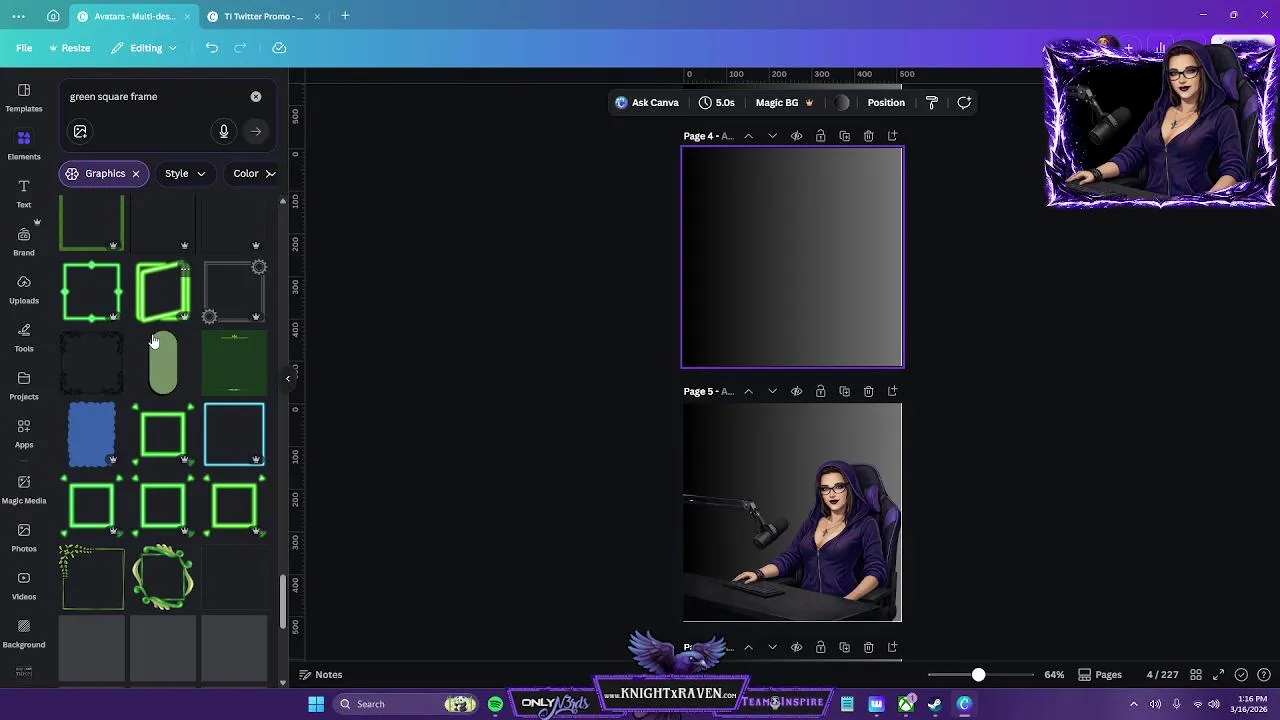This screenshot has width=1280, height=720.
Task: Enter fullscreen present mode
Action: click(x=1219, y=675)
